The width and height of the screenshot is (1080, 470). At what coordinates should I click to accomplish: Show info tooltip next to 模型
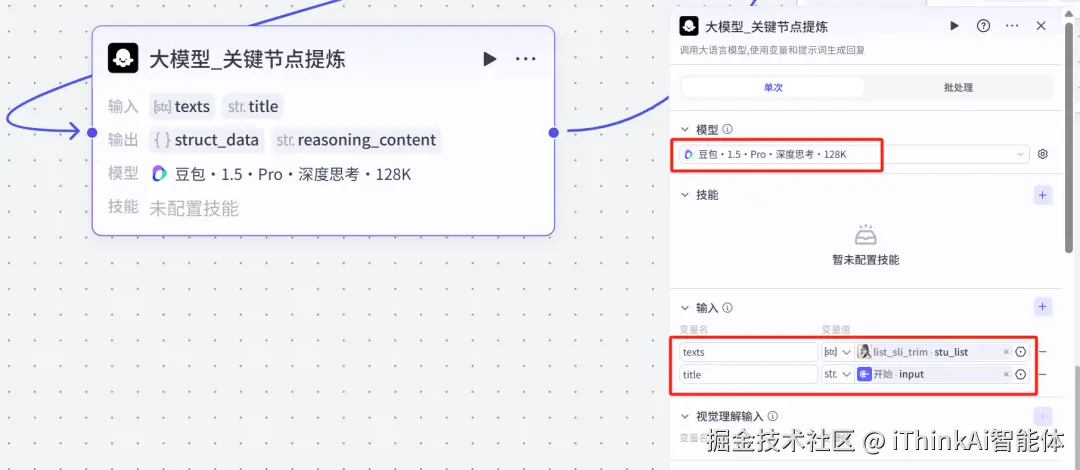point(727,129)
